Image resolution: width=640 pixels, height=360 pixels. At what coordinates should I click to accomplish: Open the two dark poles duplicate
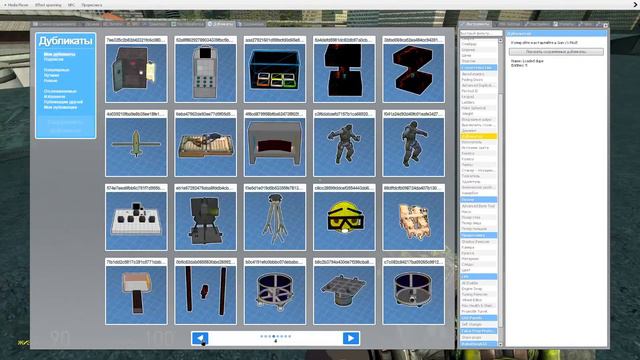pyautogui.click(x=206, y=291)
